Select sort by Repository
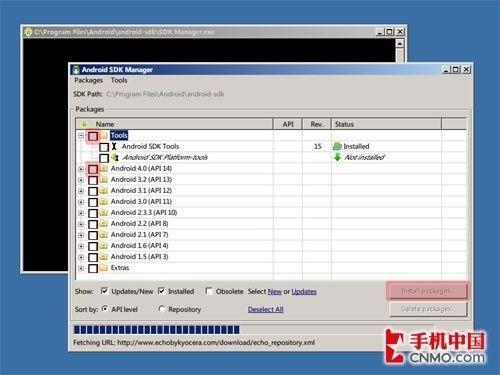 tap(162, 309)
